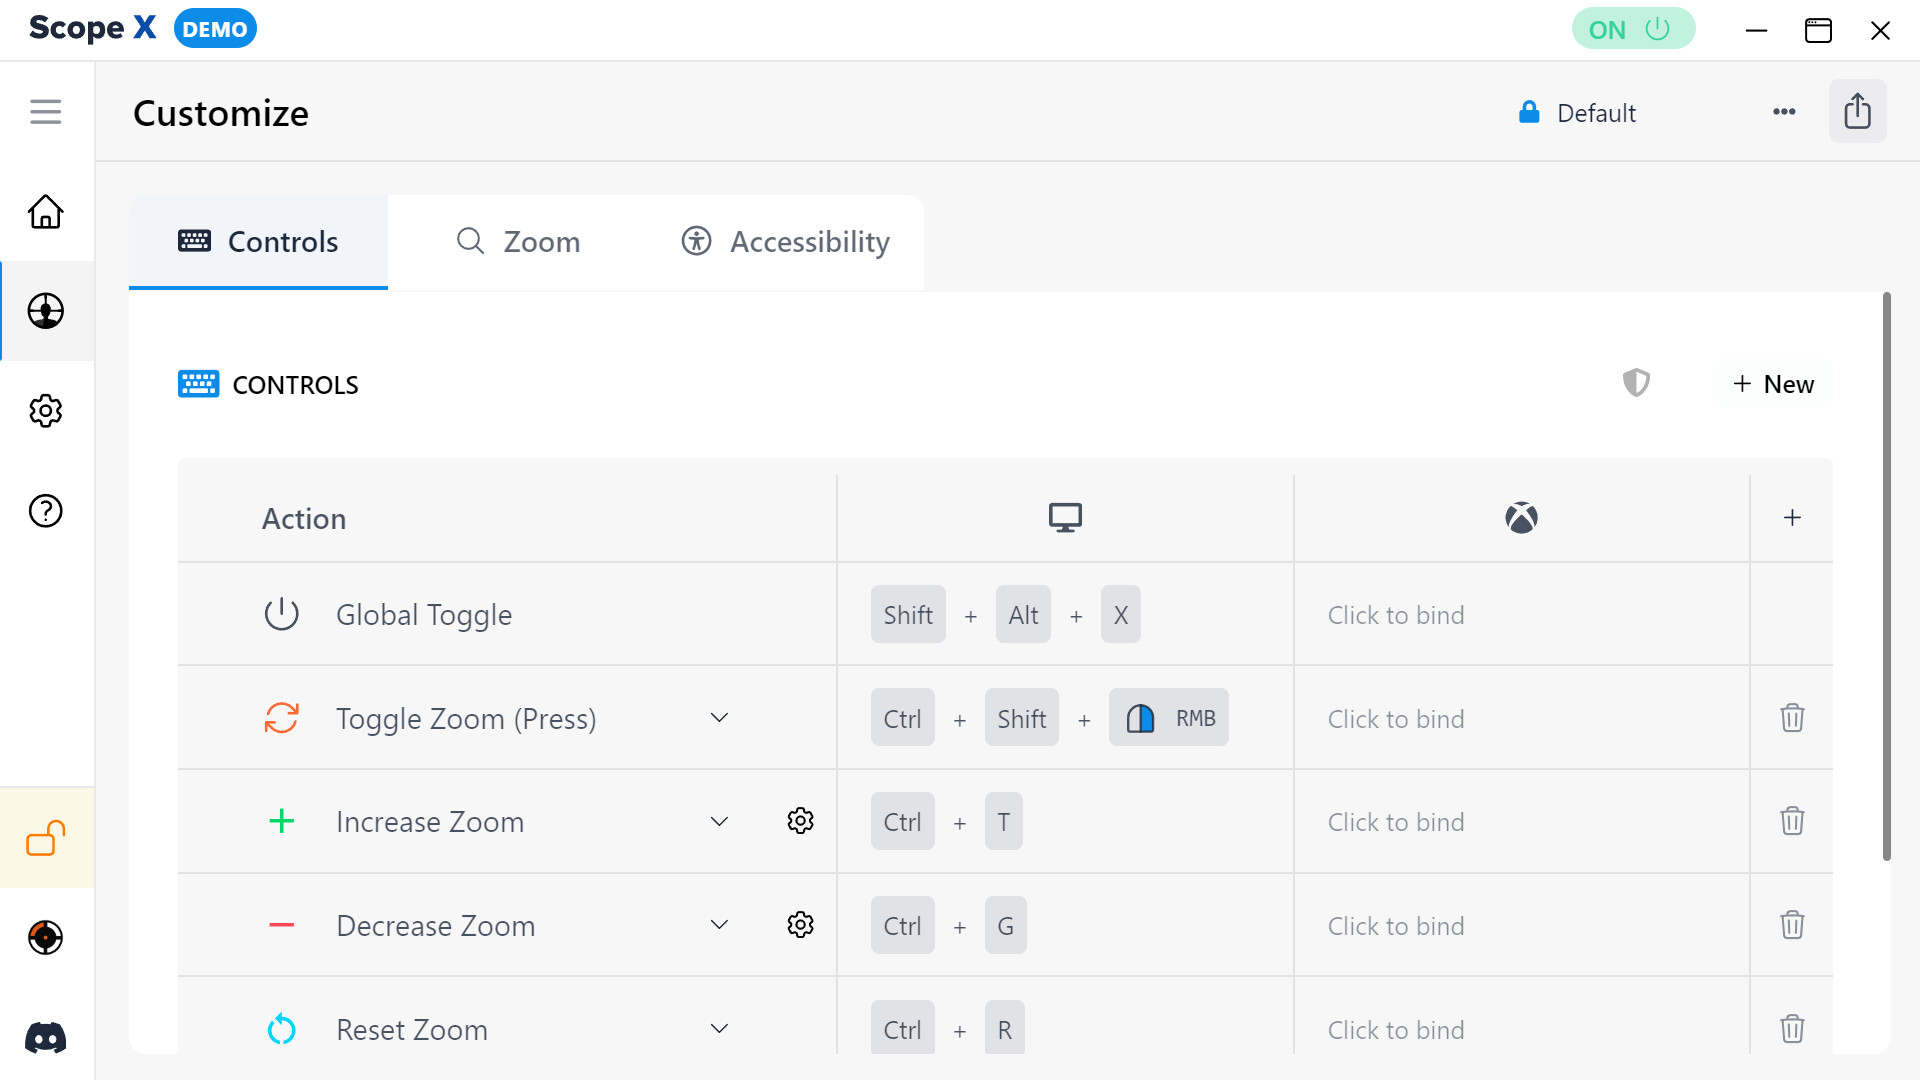The height and width of the screenshot is (1080, 1920).
Task: Switch to the Accessibility tab
Action: 786,242
